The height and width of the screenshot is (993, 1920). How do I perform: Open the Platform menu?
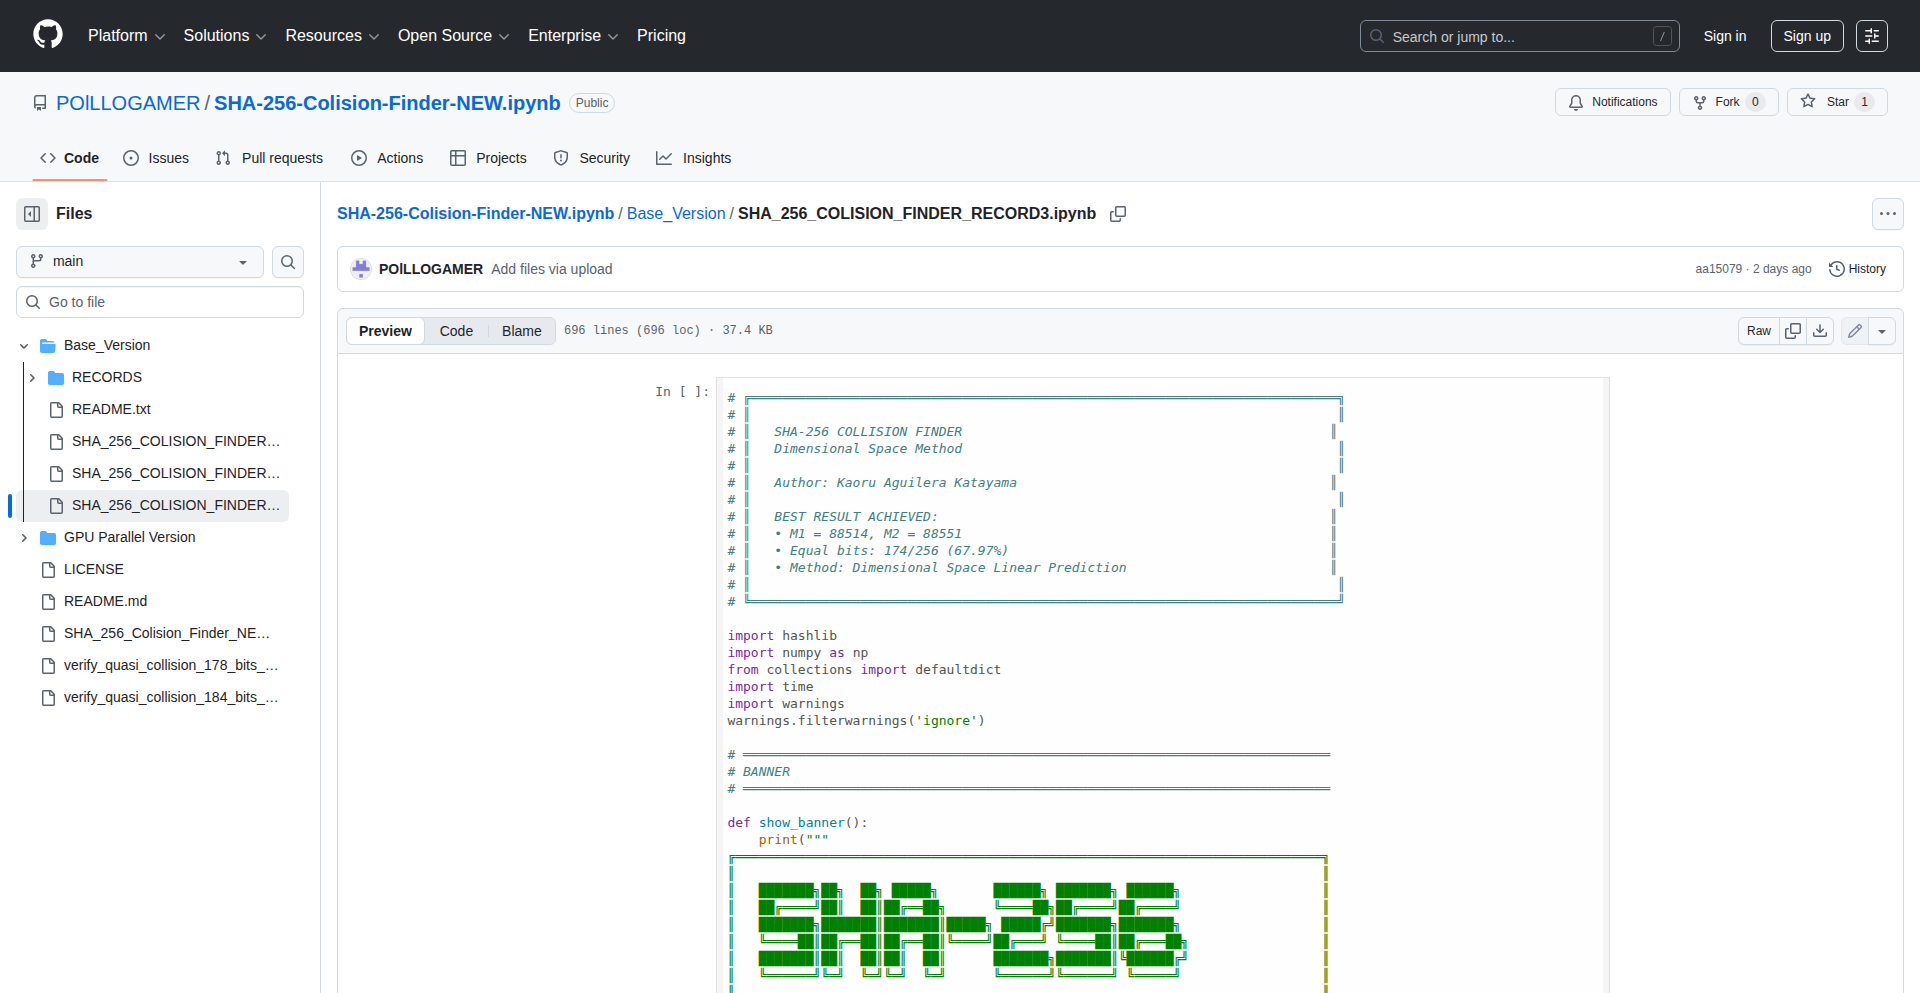point(126,36)
